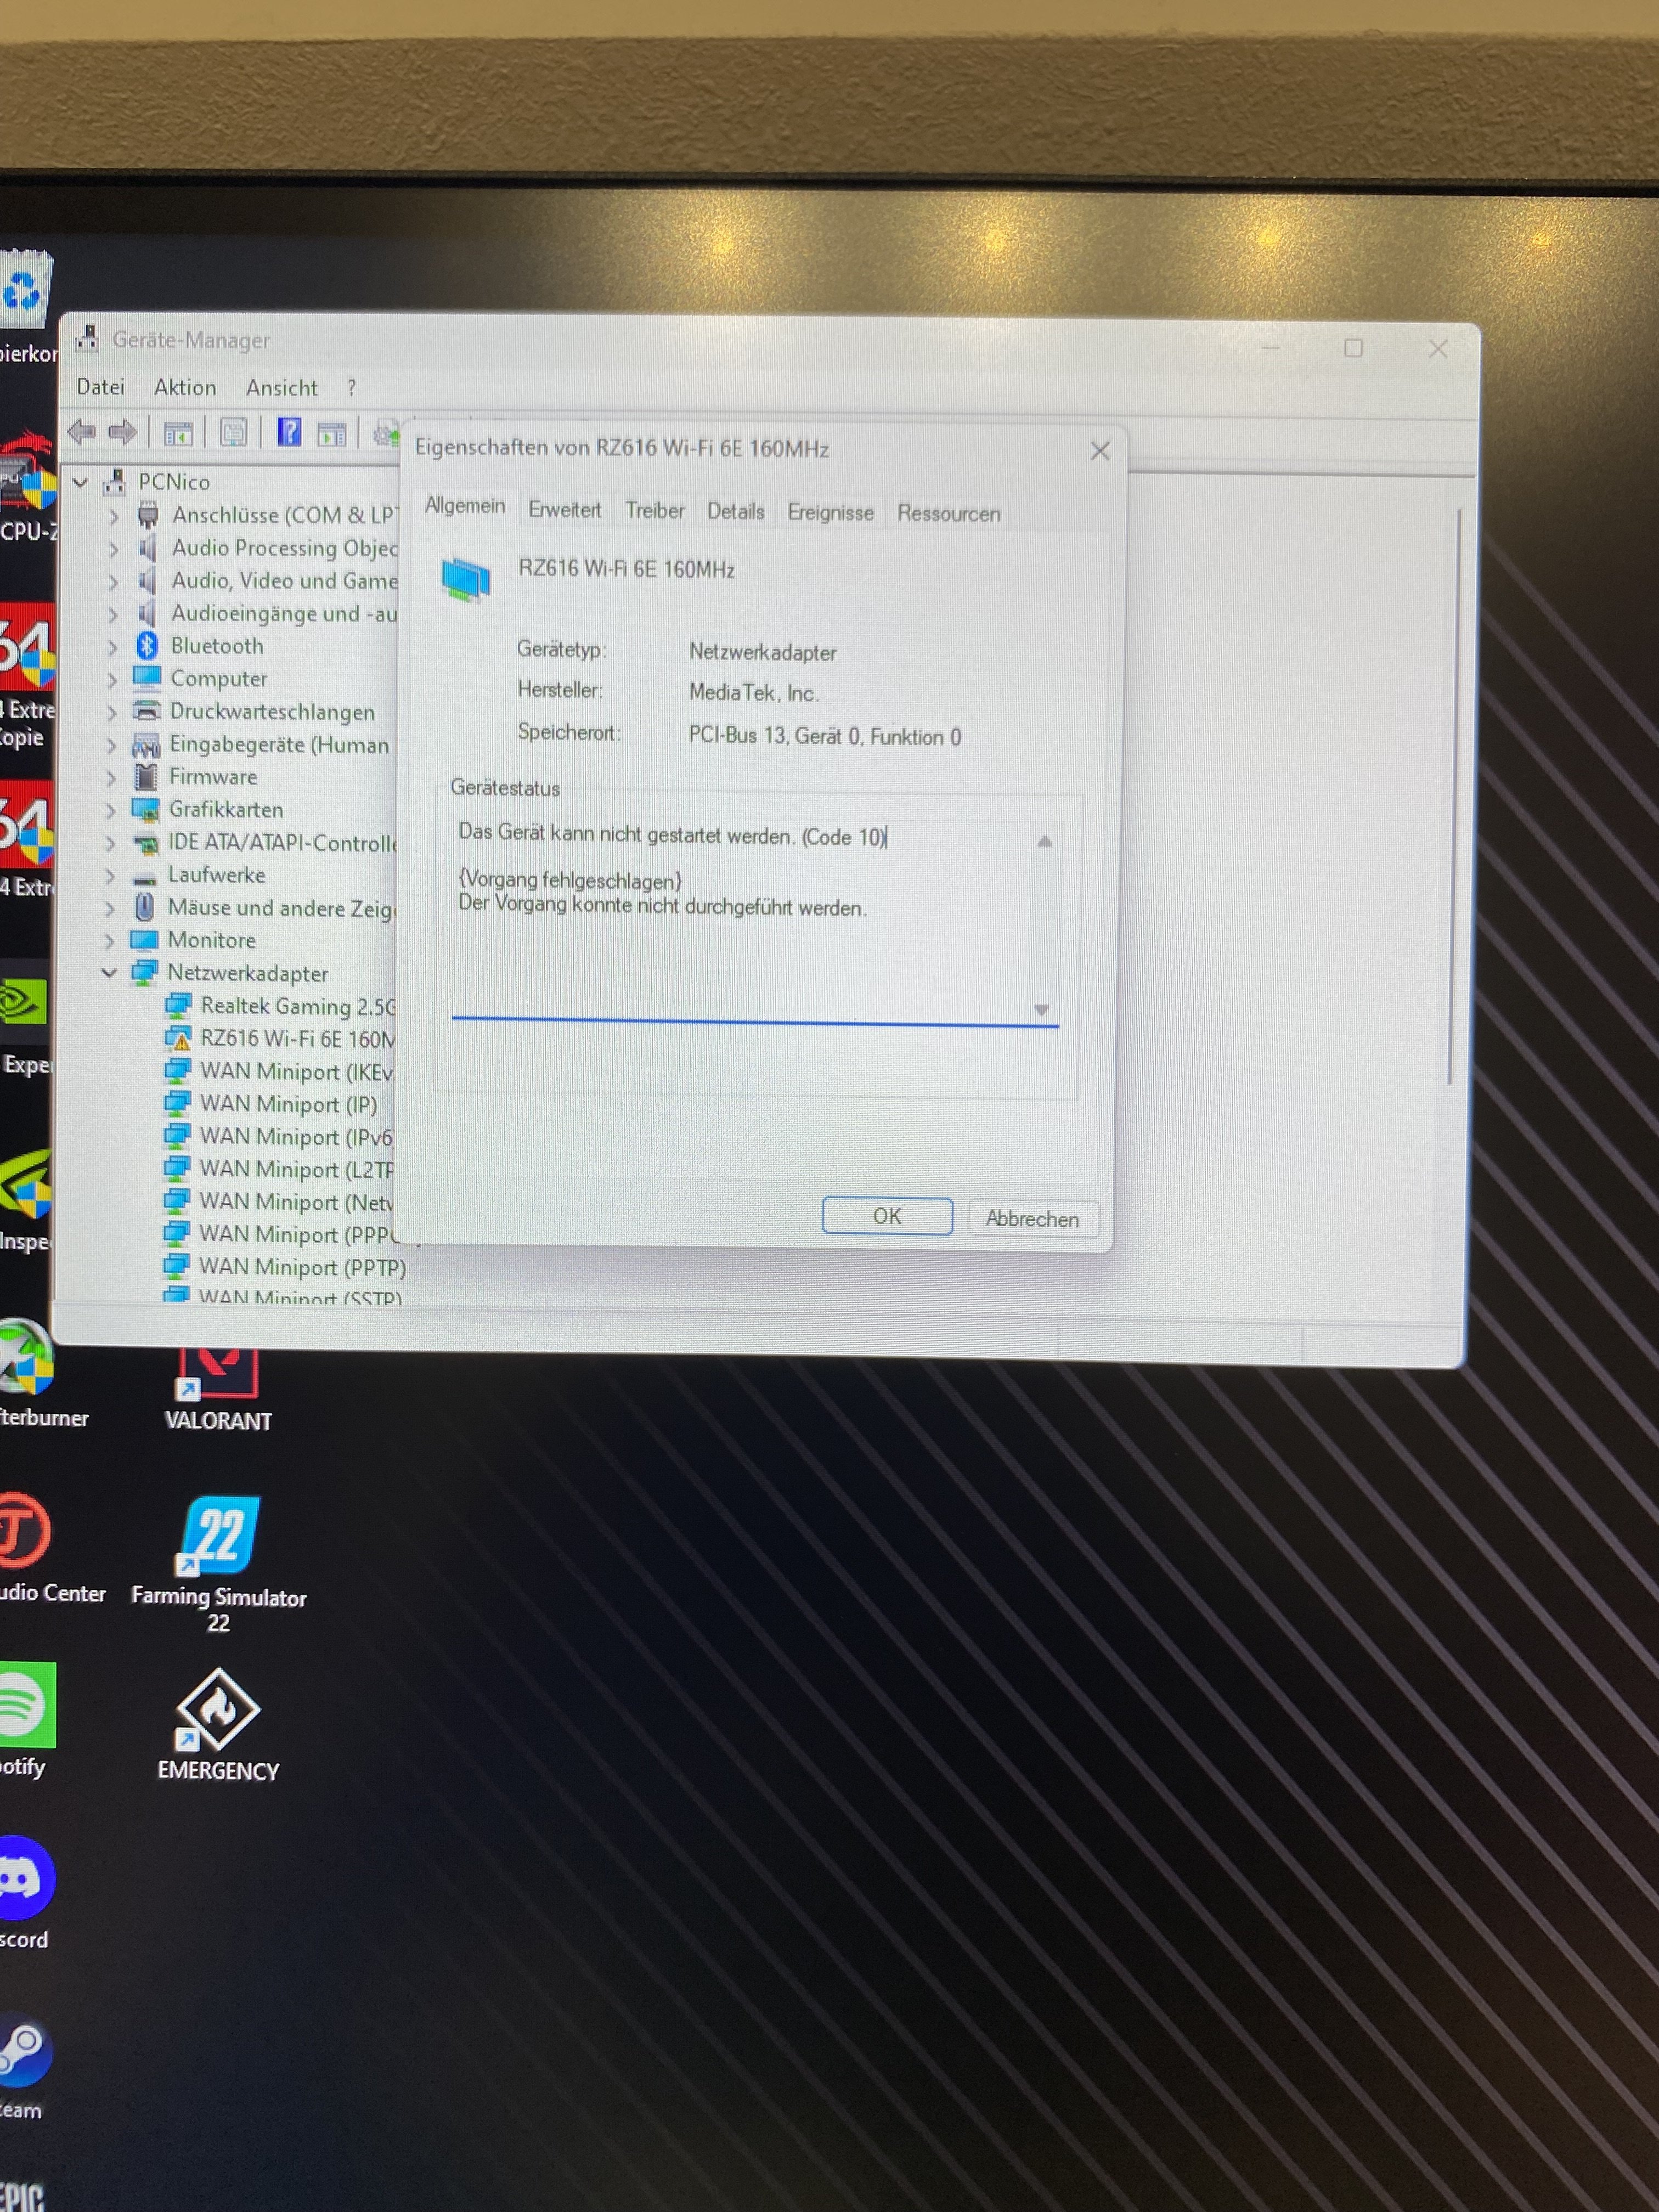This screenshot has height=2212, width=1659.
Task: Click inside the Gerätestatus text box
Action: pos(740,940)
